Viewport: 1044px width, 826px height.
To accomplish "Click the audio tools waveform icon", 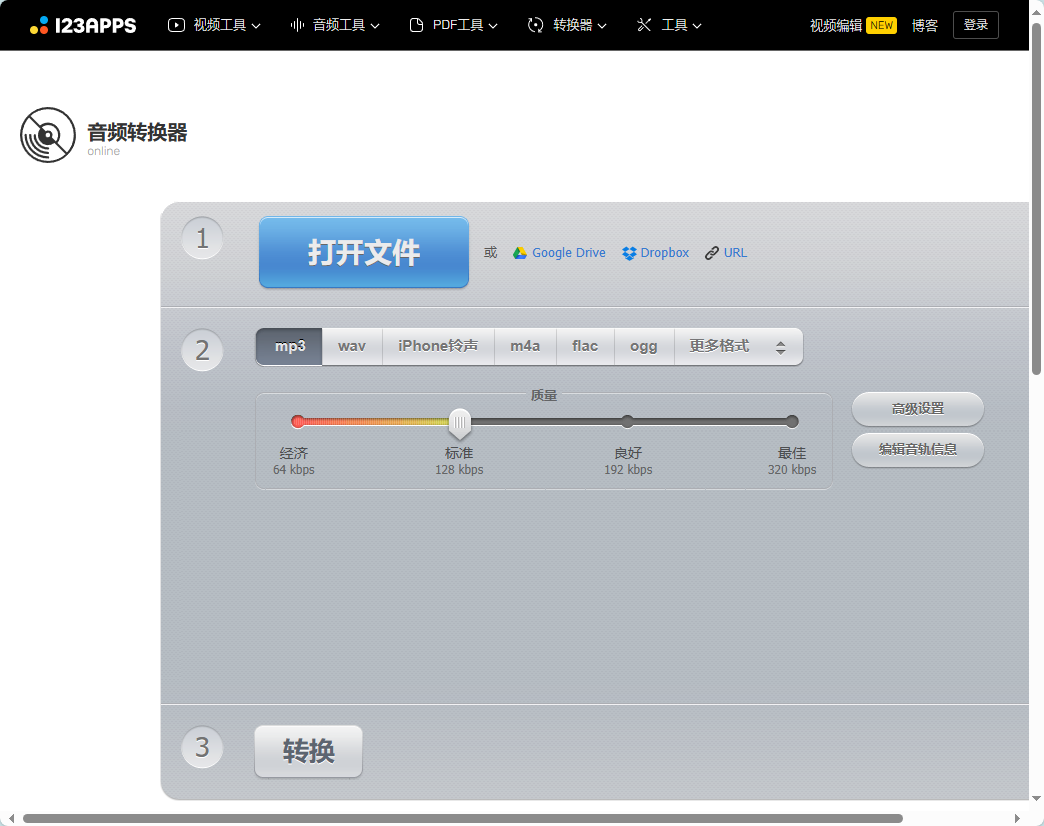I will 297,25.
